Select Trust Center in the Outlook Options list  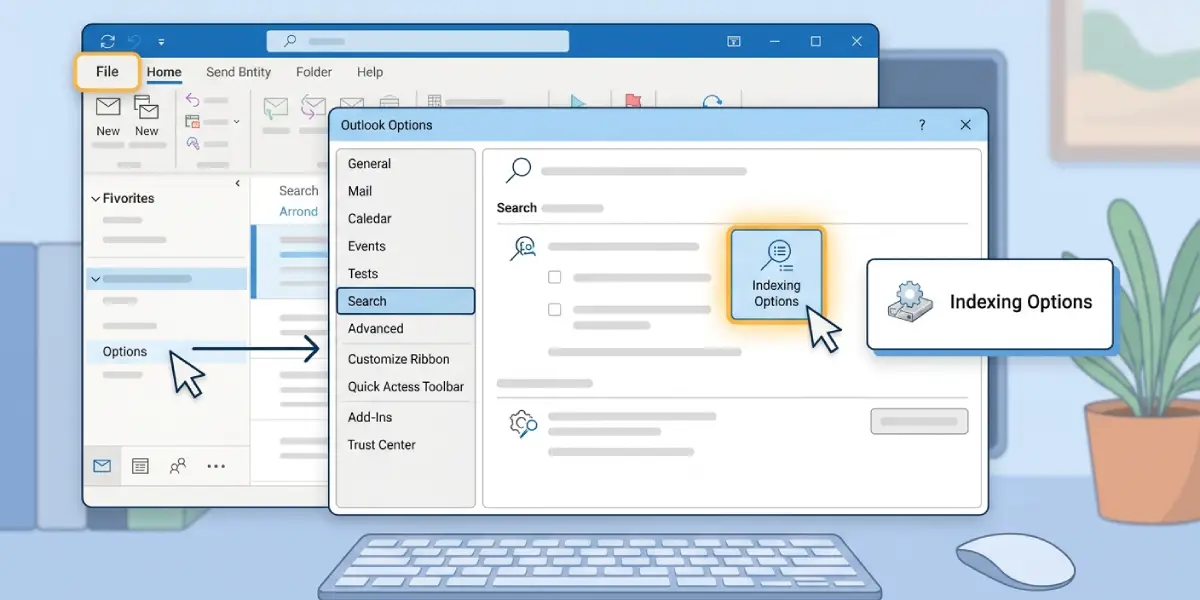coord(382,445)
